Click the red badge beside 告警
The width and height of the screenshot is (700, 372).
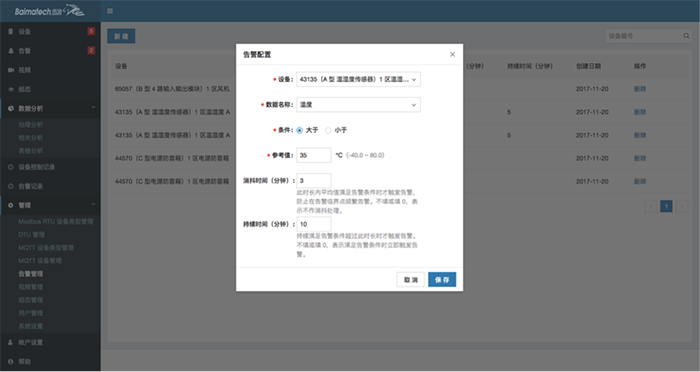click(x=91, y=50)
